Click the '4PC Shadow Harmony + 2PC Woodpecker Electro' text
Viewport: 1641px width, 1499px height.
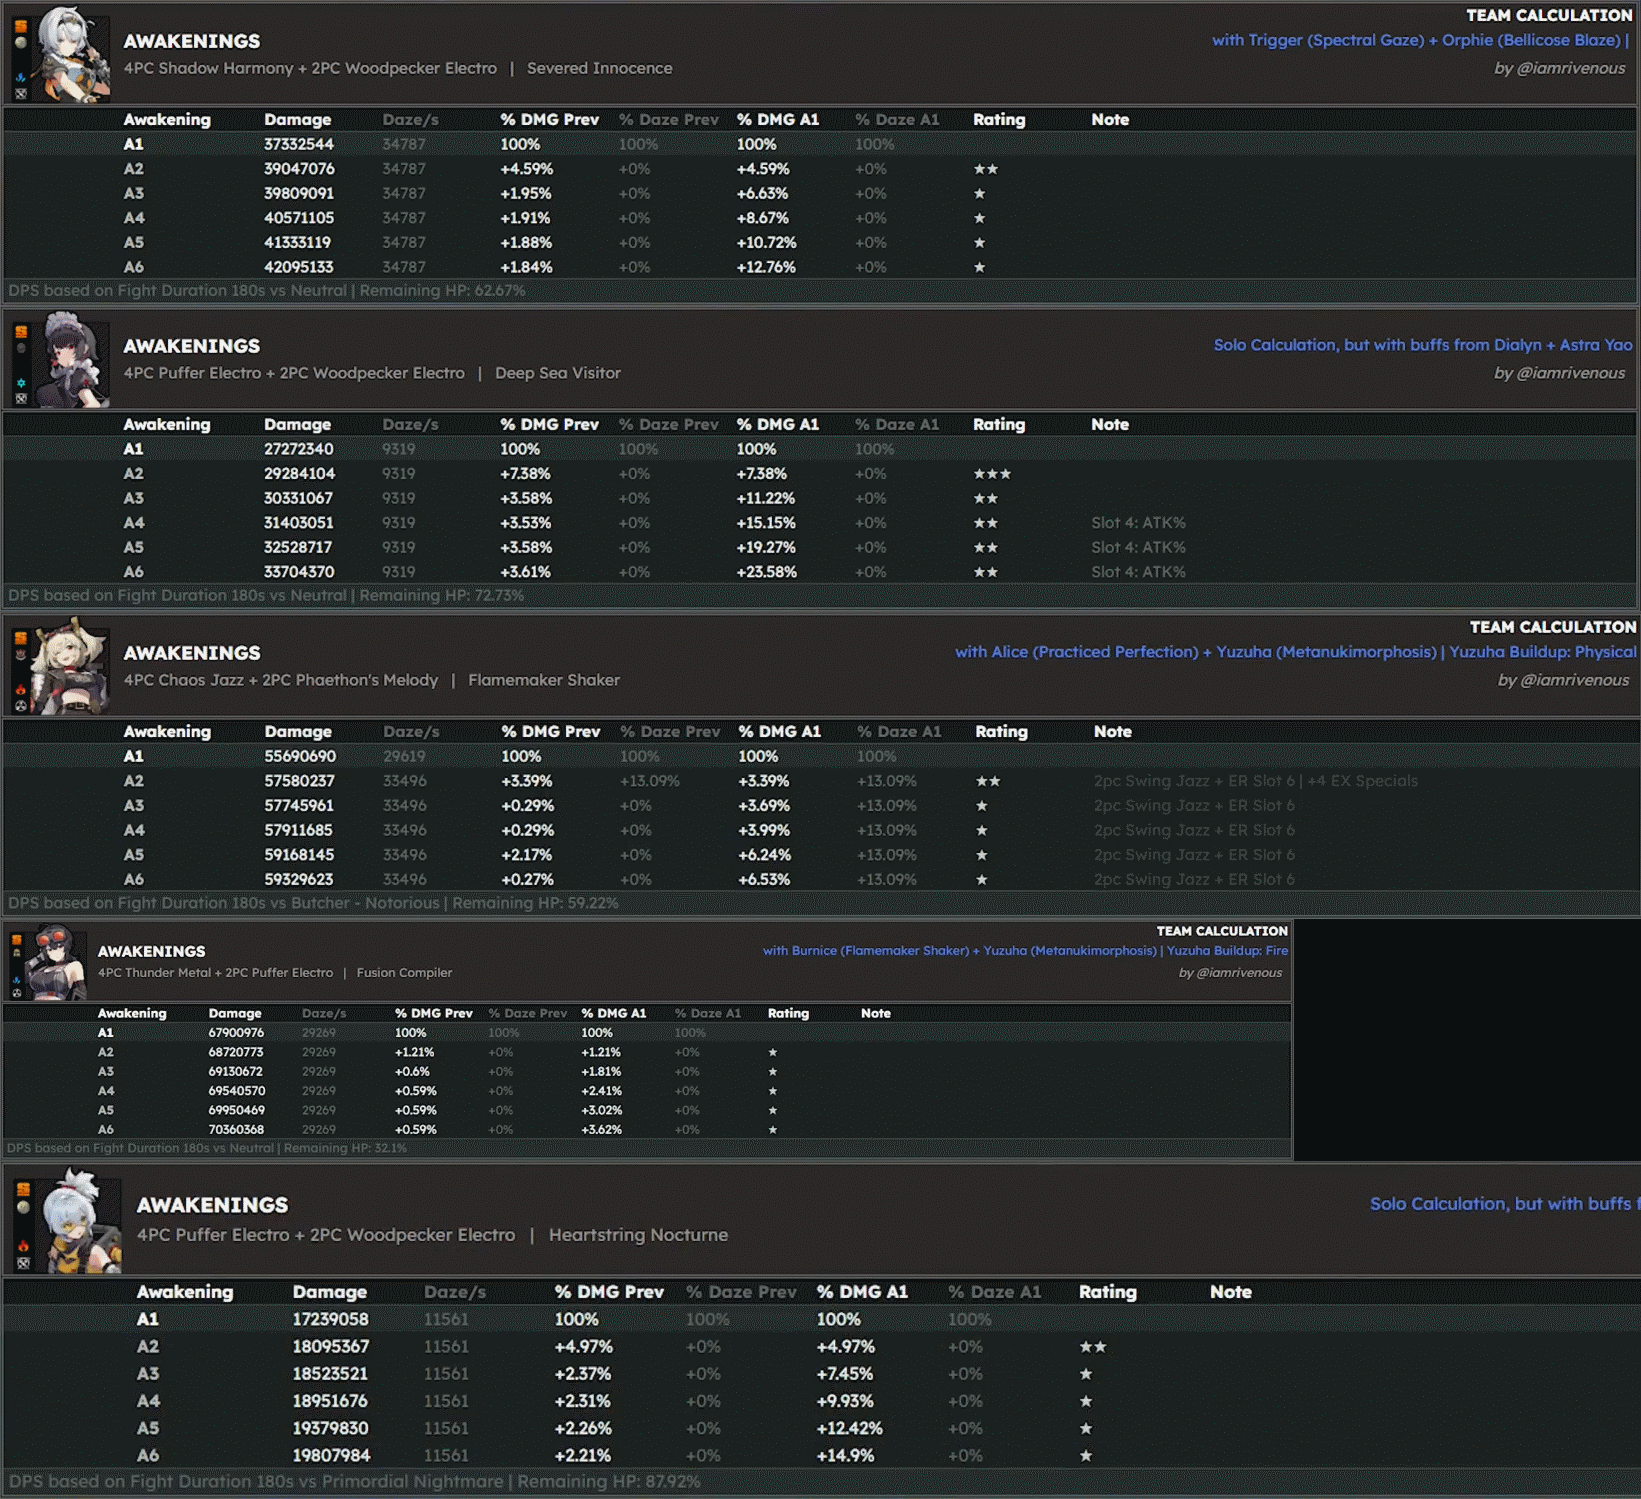pyautogui.click(x=310, y=68)
